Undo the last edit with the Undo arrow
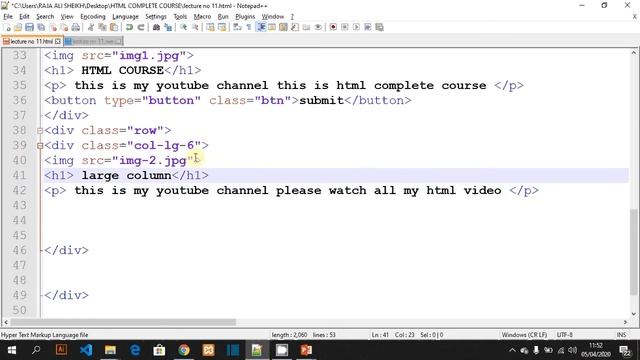The image size is (640, 360). [129, 27]
